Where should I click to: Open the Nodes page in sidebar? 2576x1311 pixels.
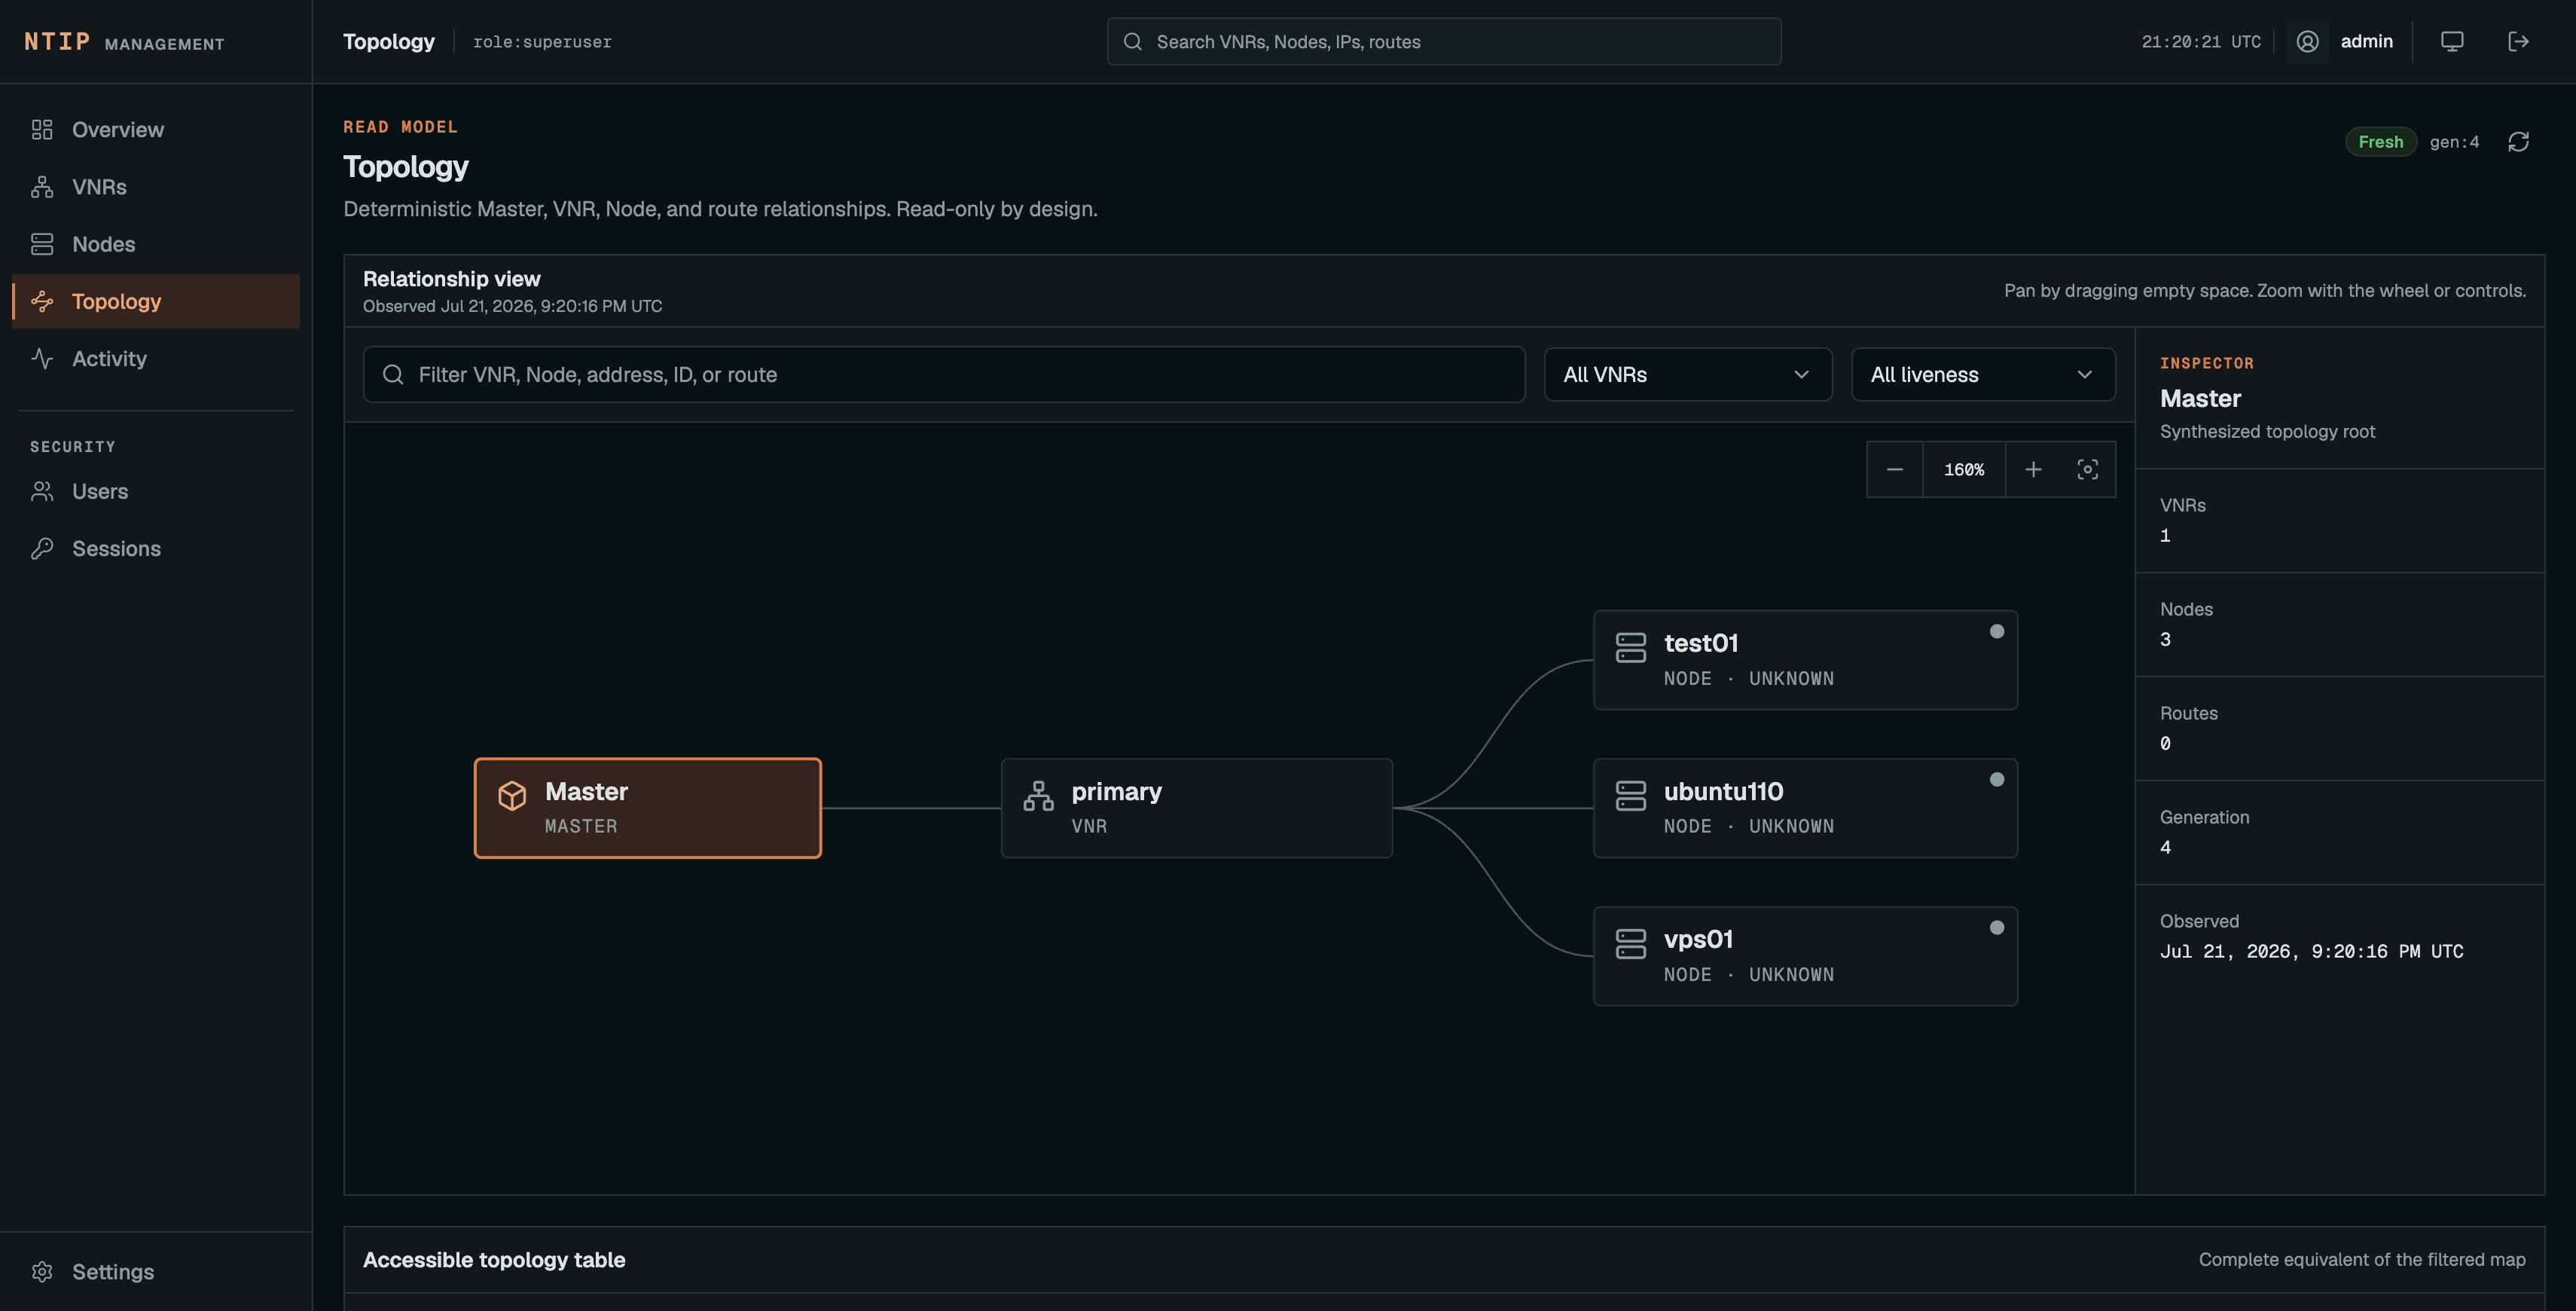point(156,244)
